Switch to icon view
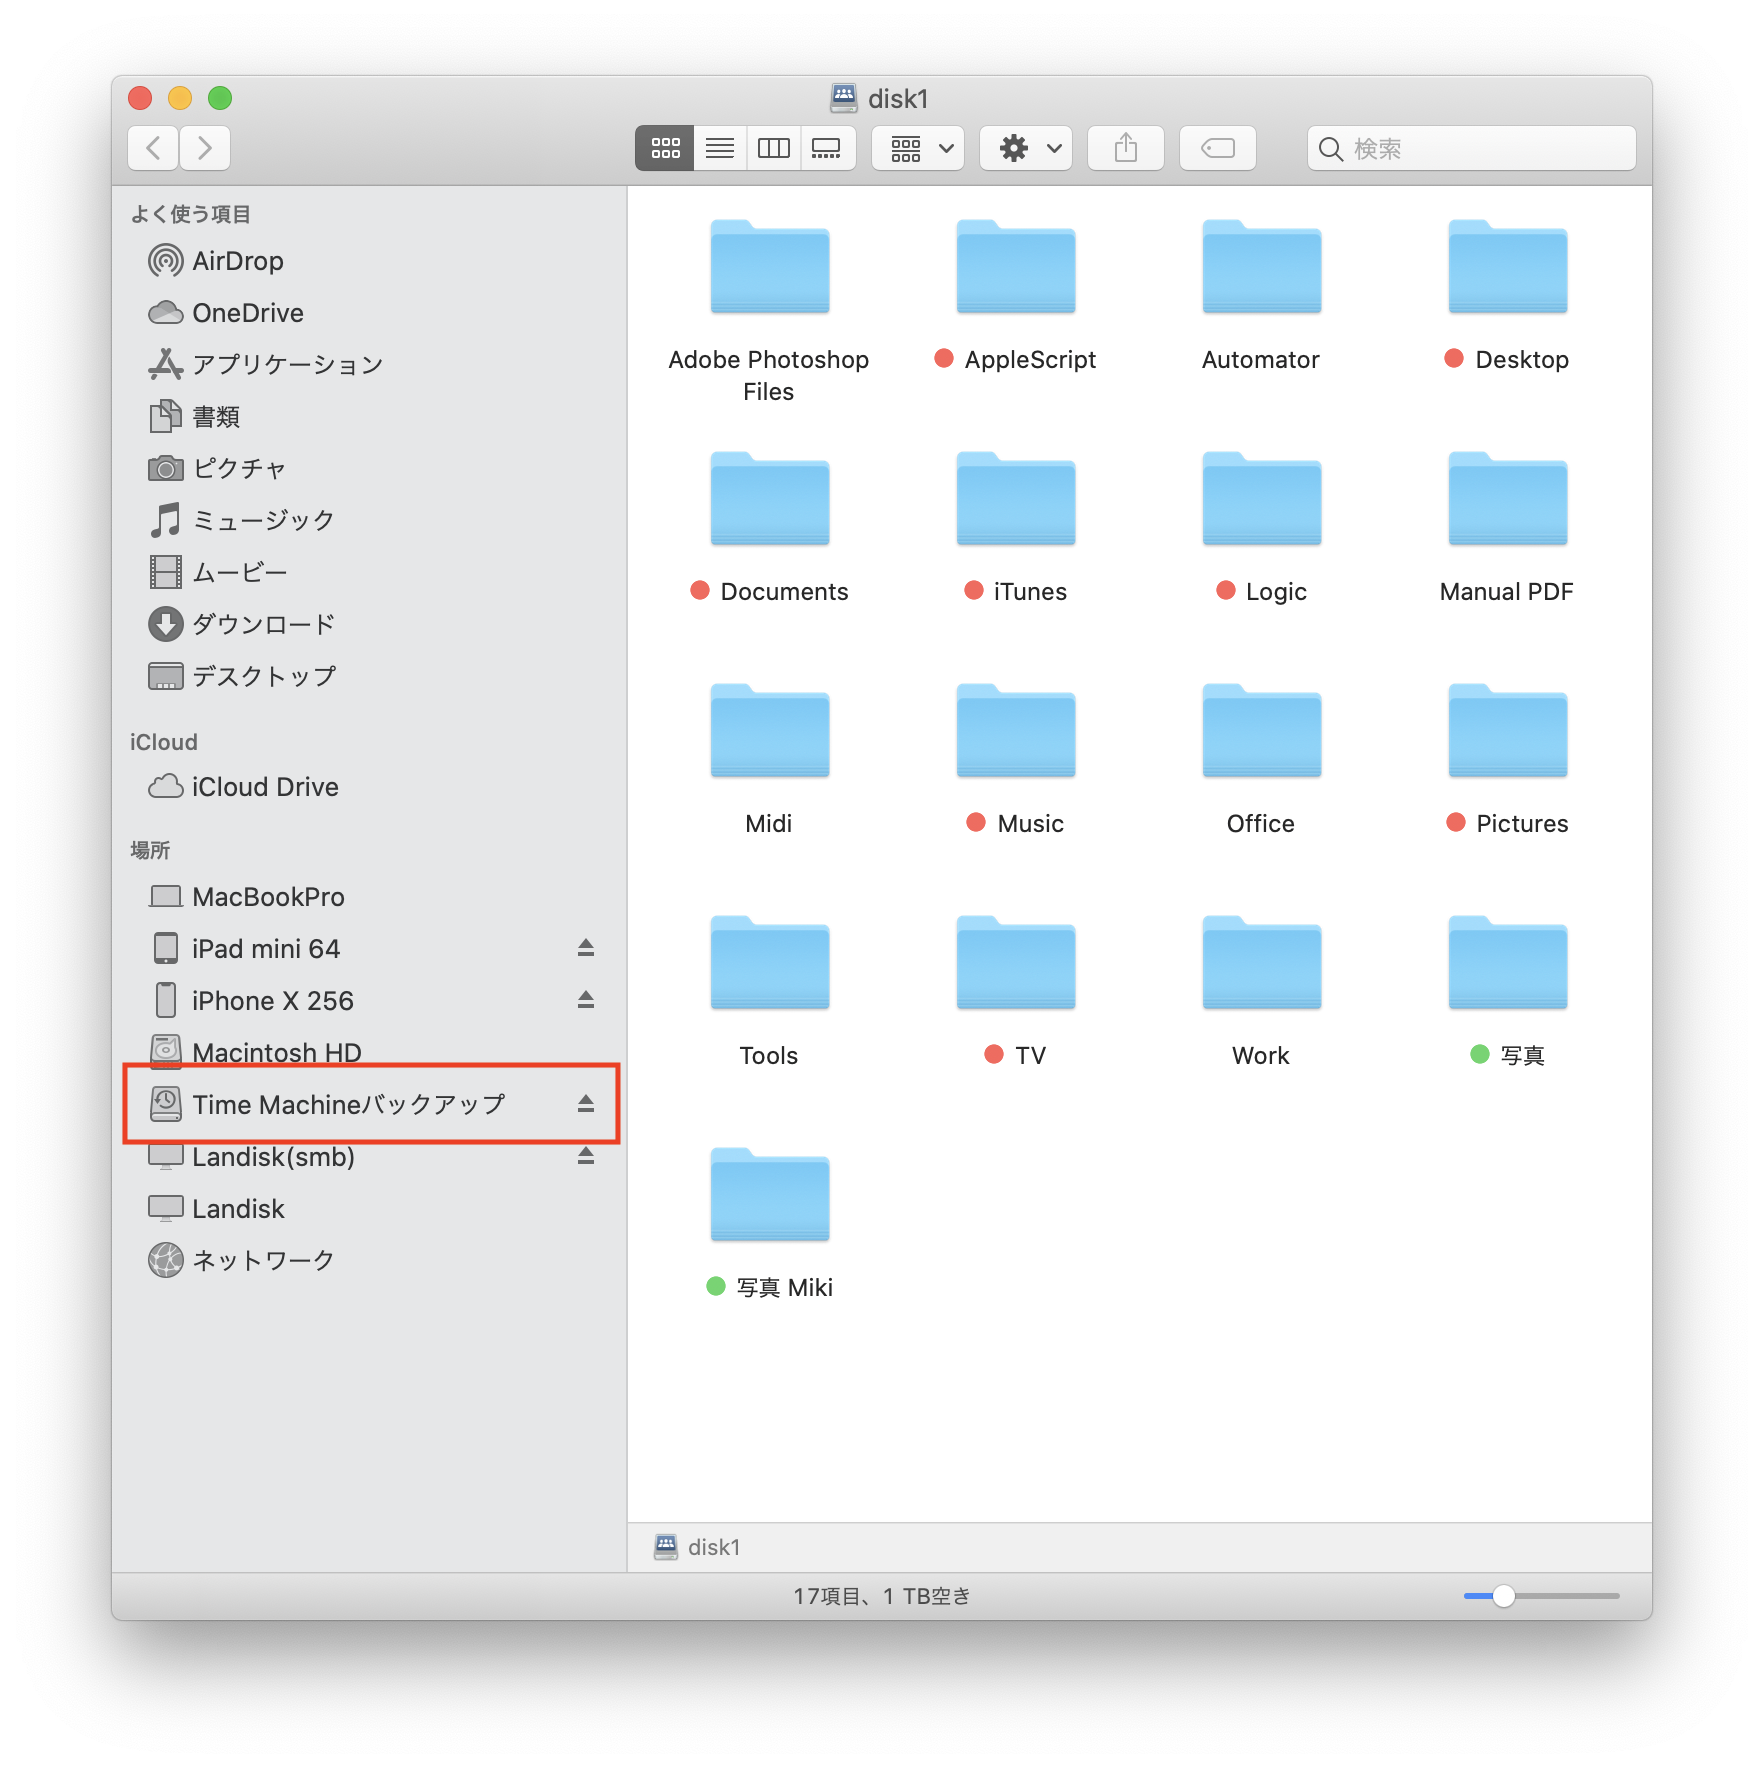 point(665,148)
